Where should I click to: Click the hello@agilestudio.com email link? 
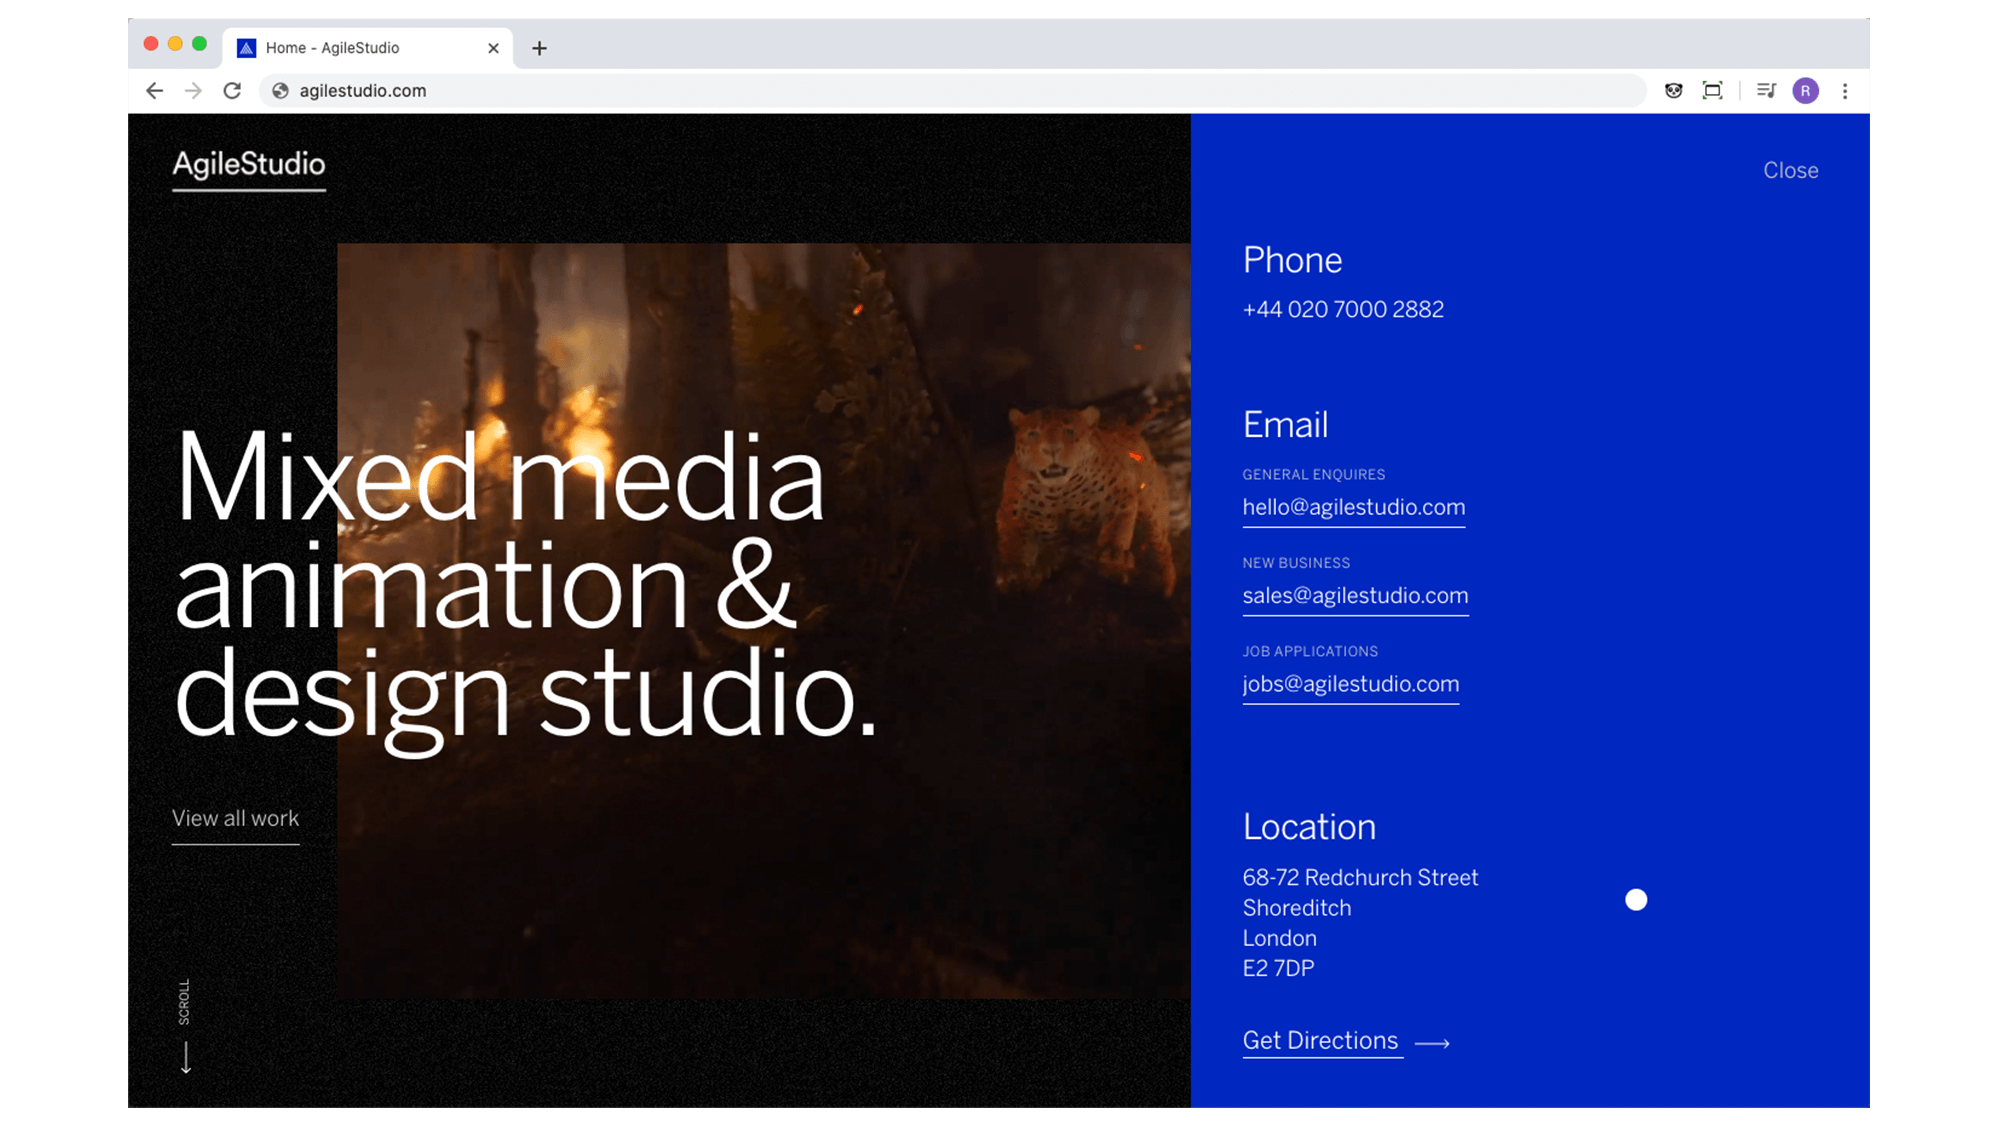click(x=1353, y=507)
